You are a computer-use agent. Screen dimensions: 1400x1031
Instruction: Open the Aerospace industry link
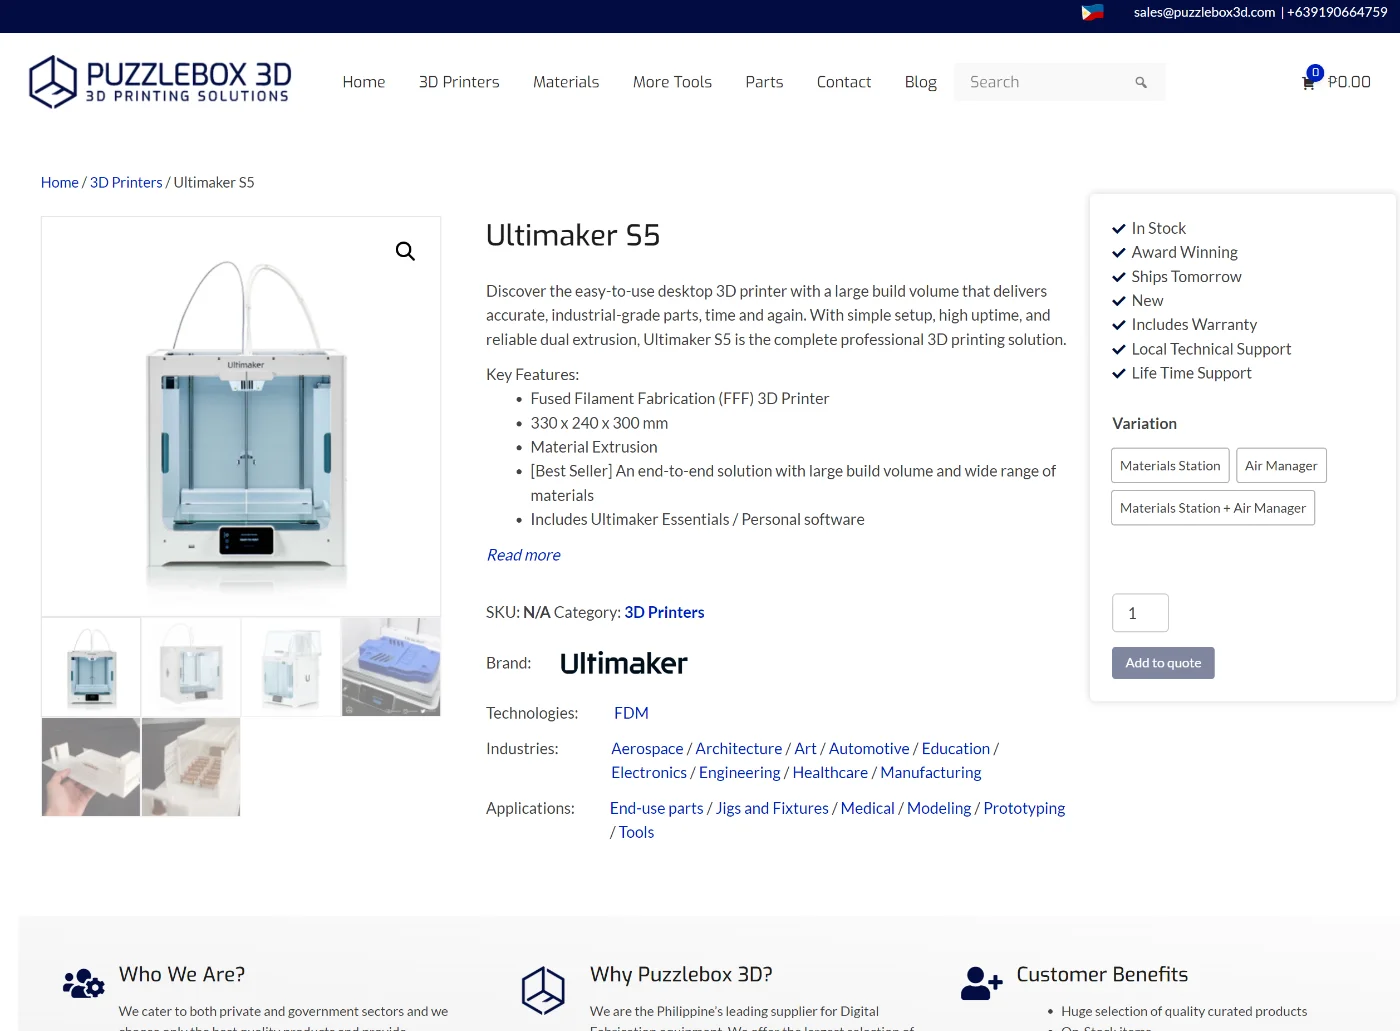pyautogui.click(x=647, y=748)
